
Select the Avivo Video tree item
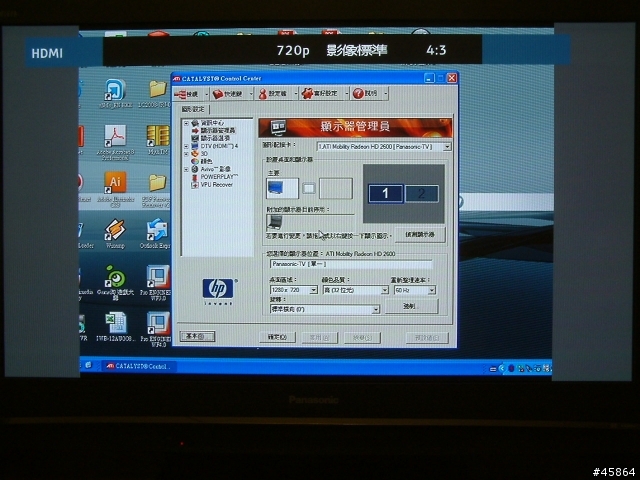click(211, 169)
